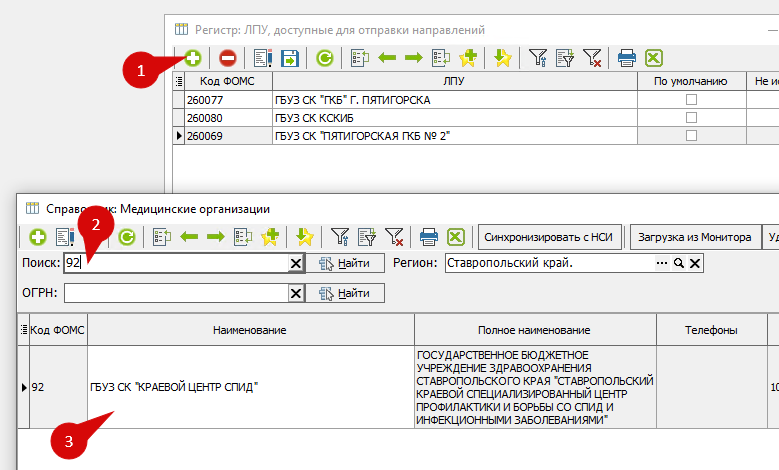Screen dimensions: 779x470
Task: Open the Регион selection list via the ellipsis button
Action: [661, 263]
